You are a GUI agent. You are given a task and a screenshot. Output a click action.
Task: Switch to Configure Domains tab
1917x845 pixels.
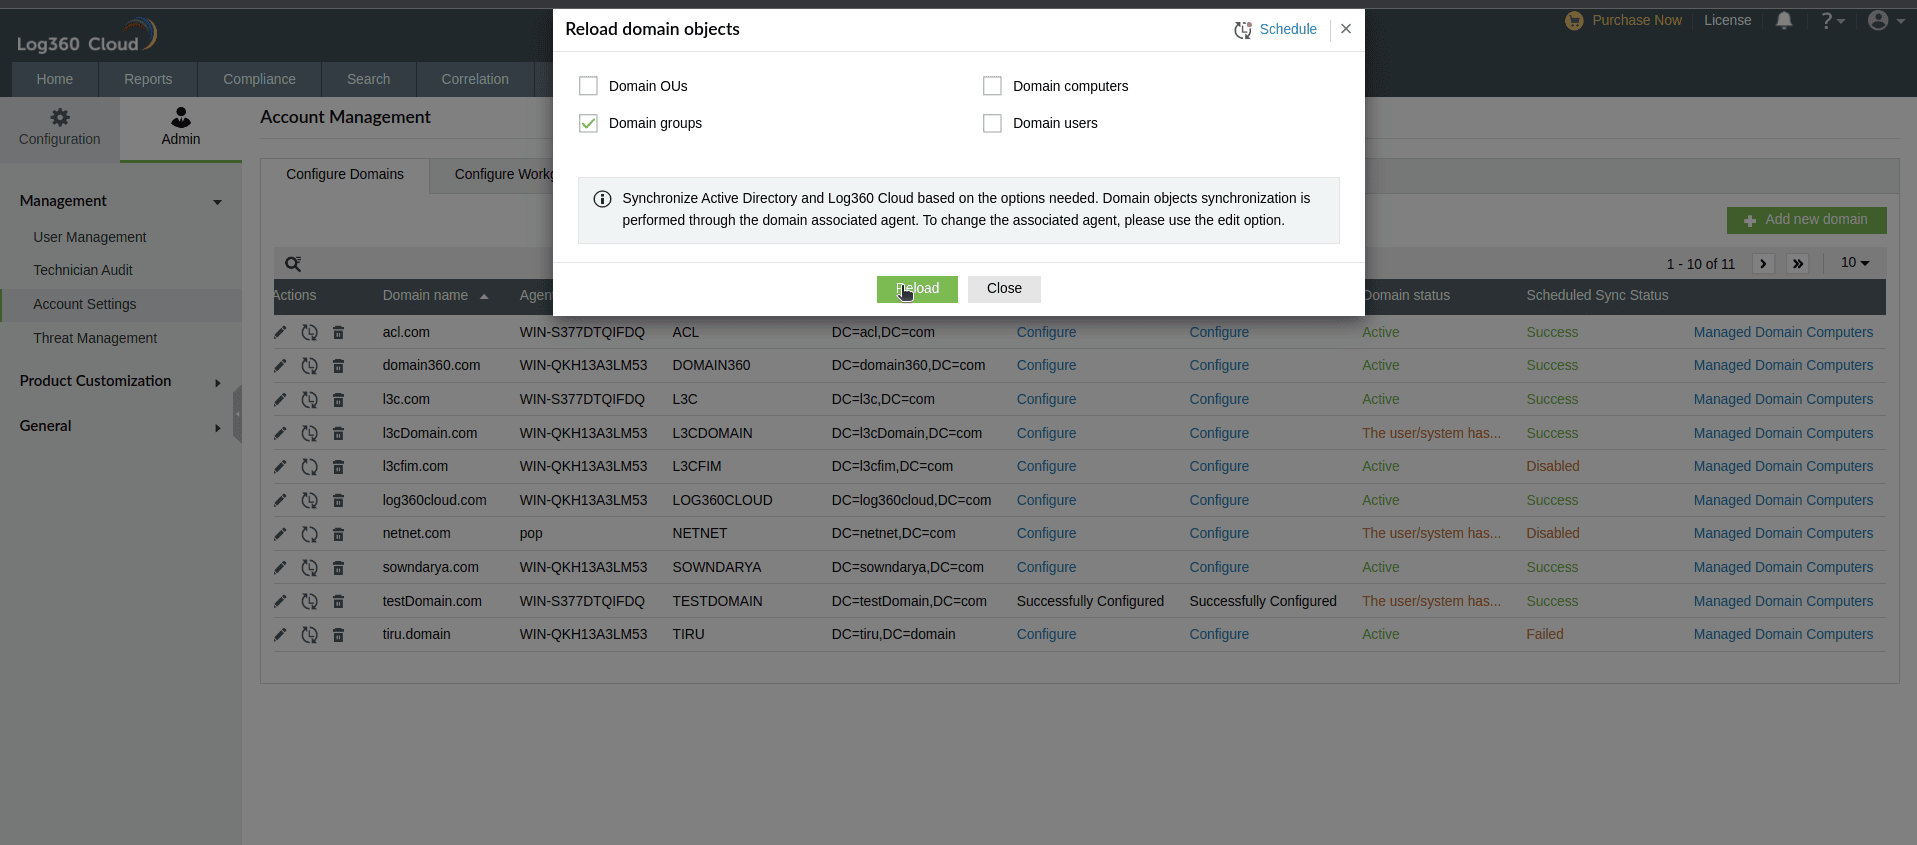coord(345,175)
